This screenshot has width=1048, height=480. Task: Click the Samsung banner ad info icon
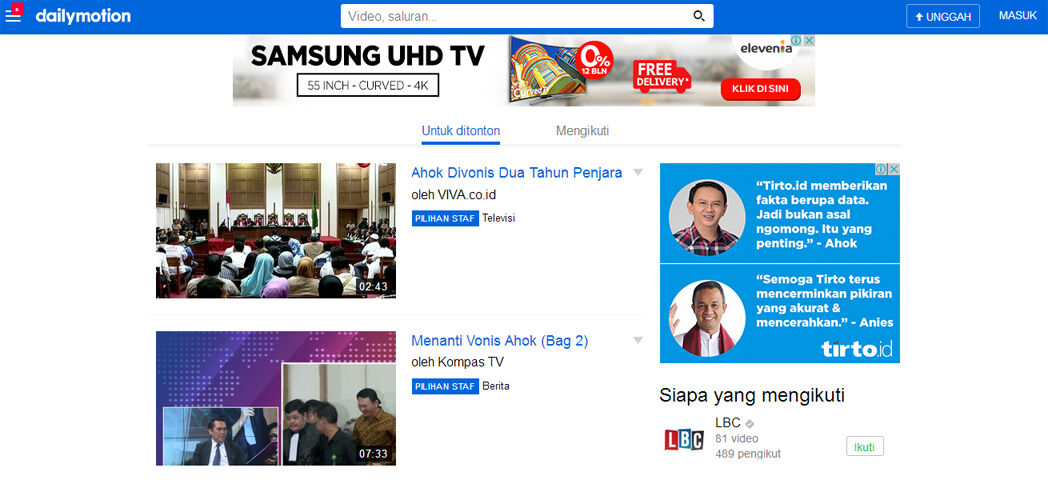797,41
